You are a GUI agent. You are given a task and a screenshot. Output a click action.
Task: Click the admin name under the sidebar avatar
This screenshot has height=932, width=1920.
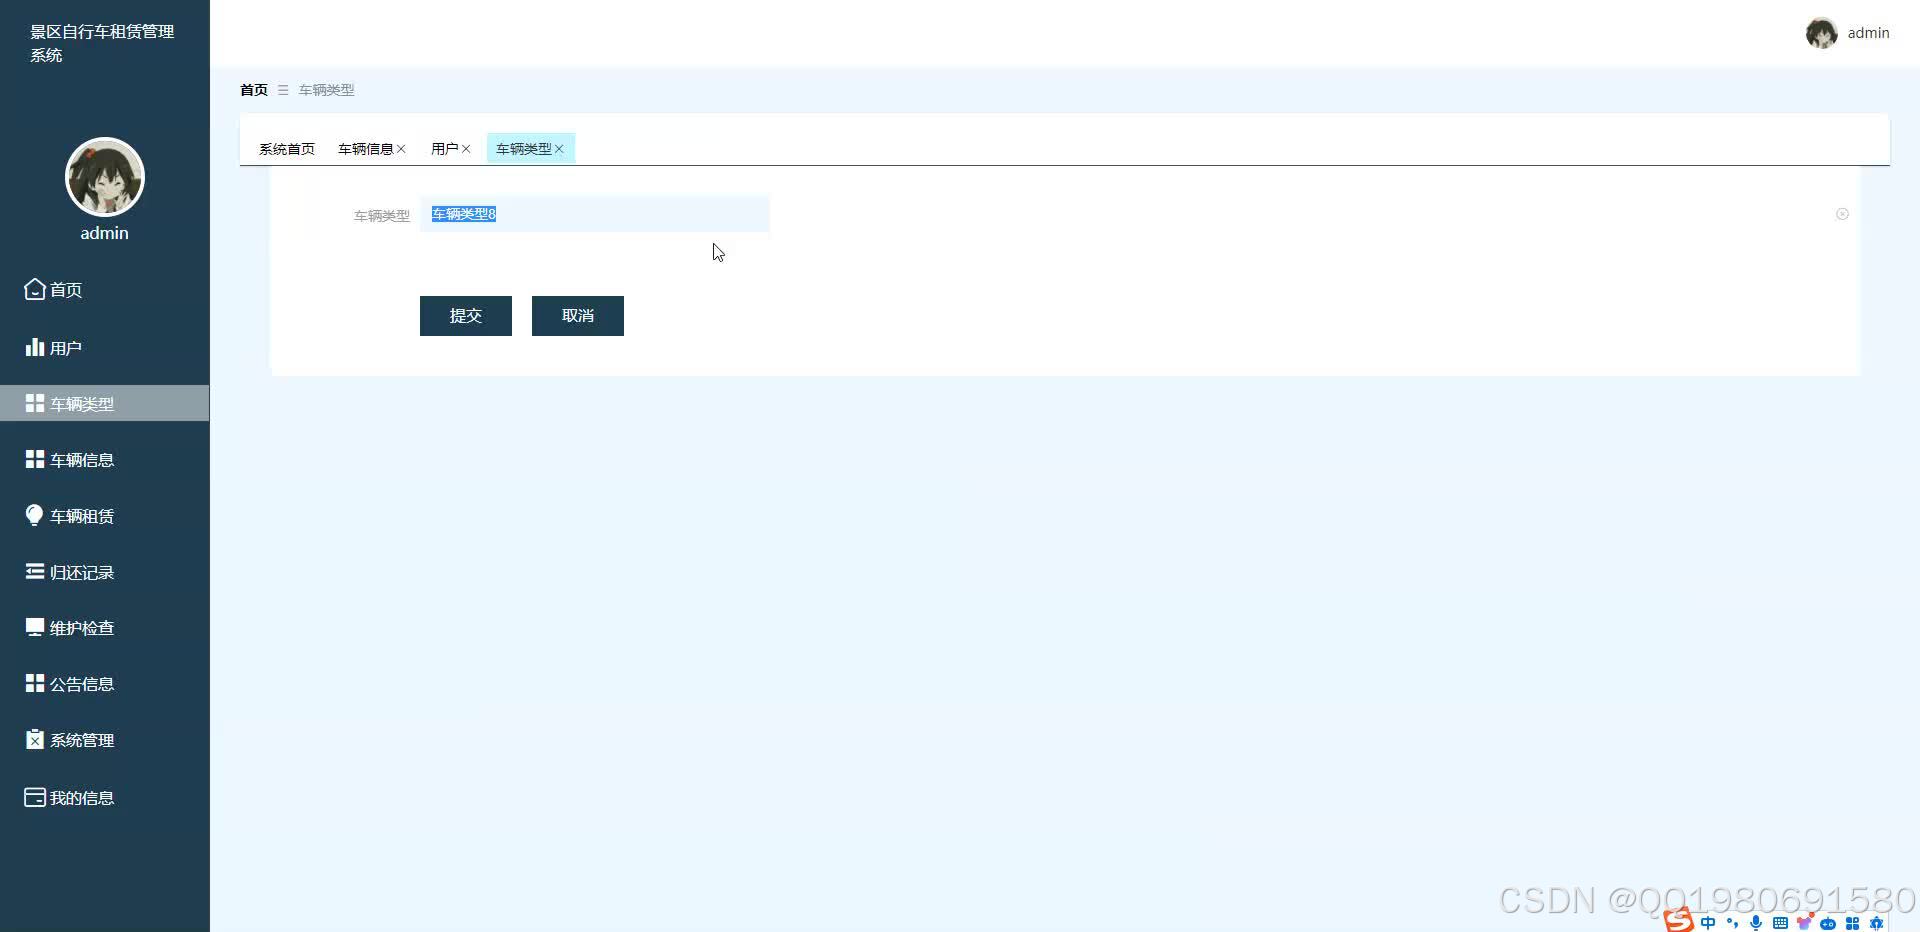105,233
